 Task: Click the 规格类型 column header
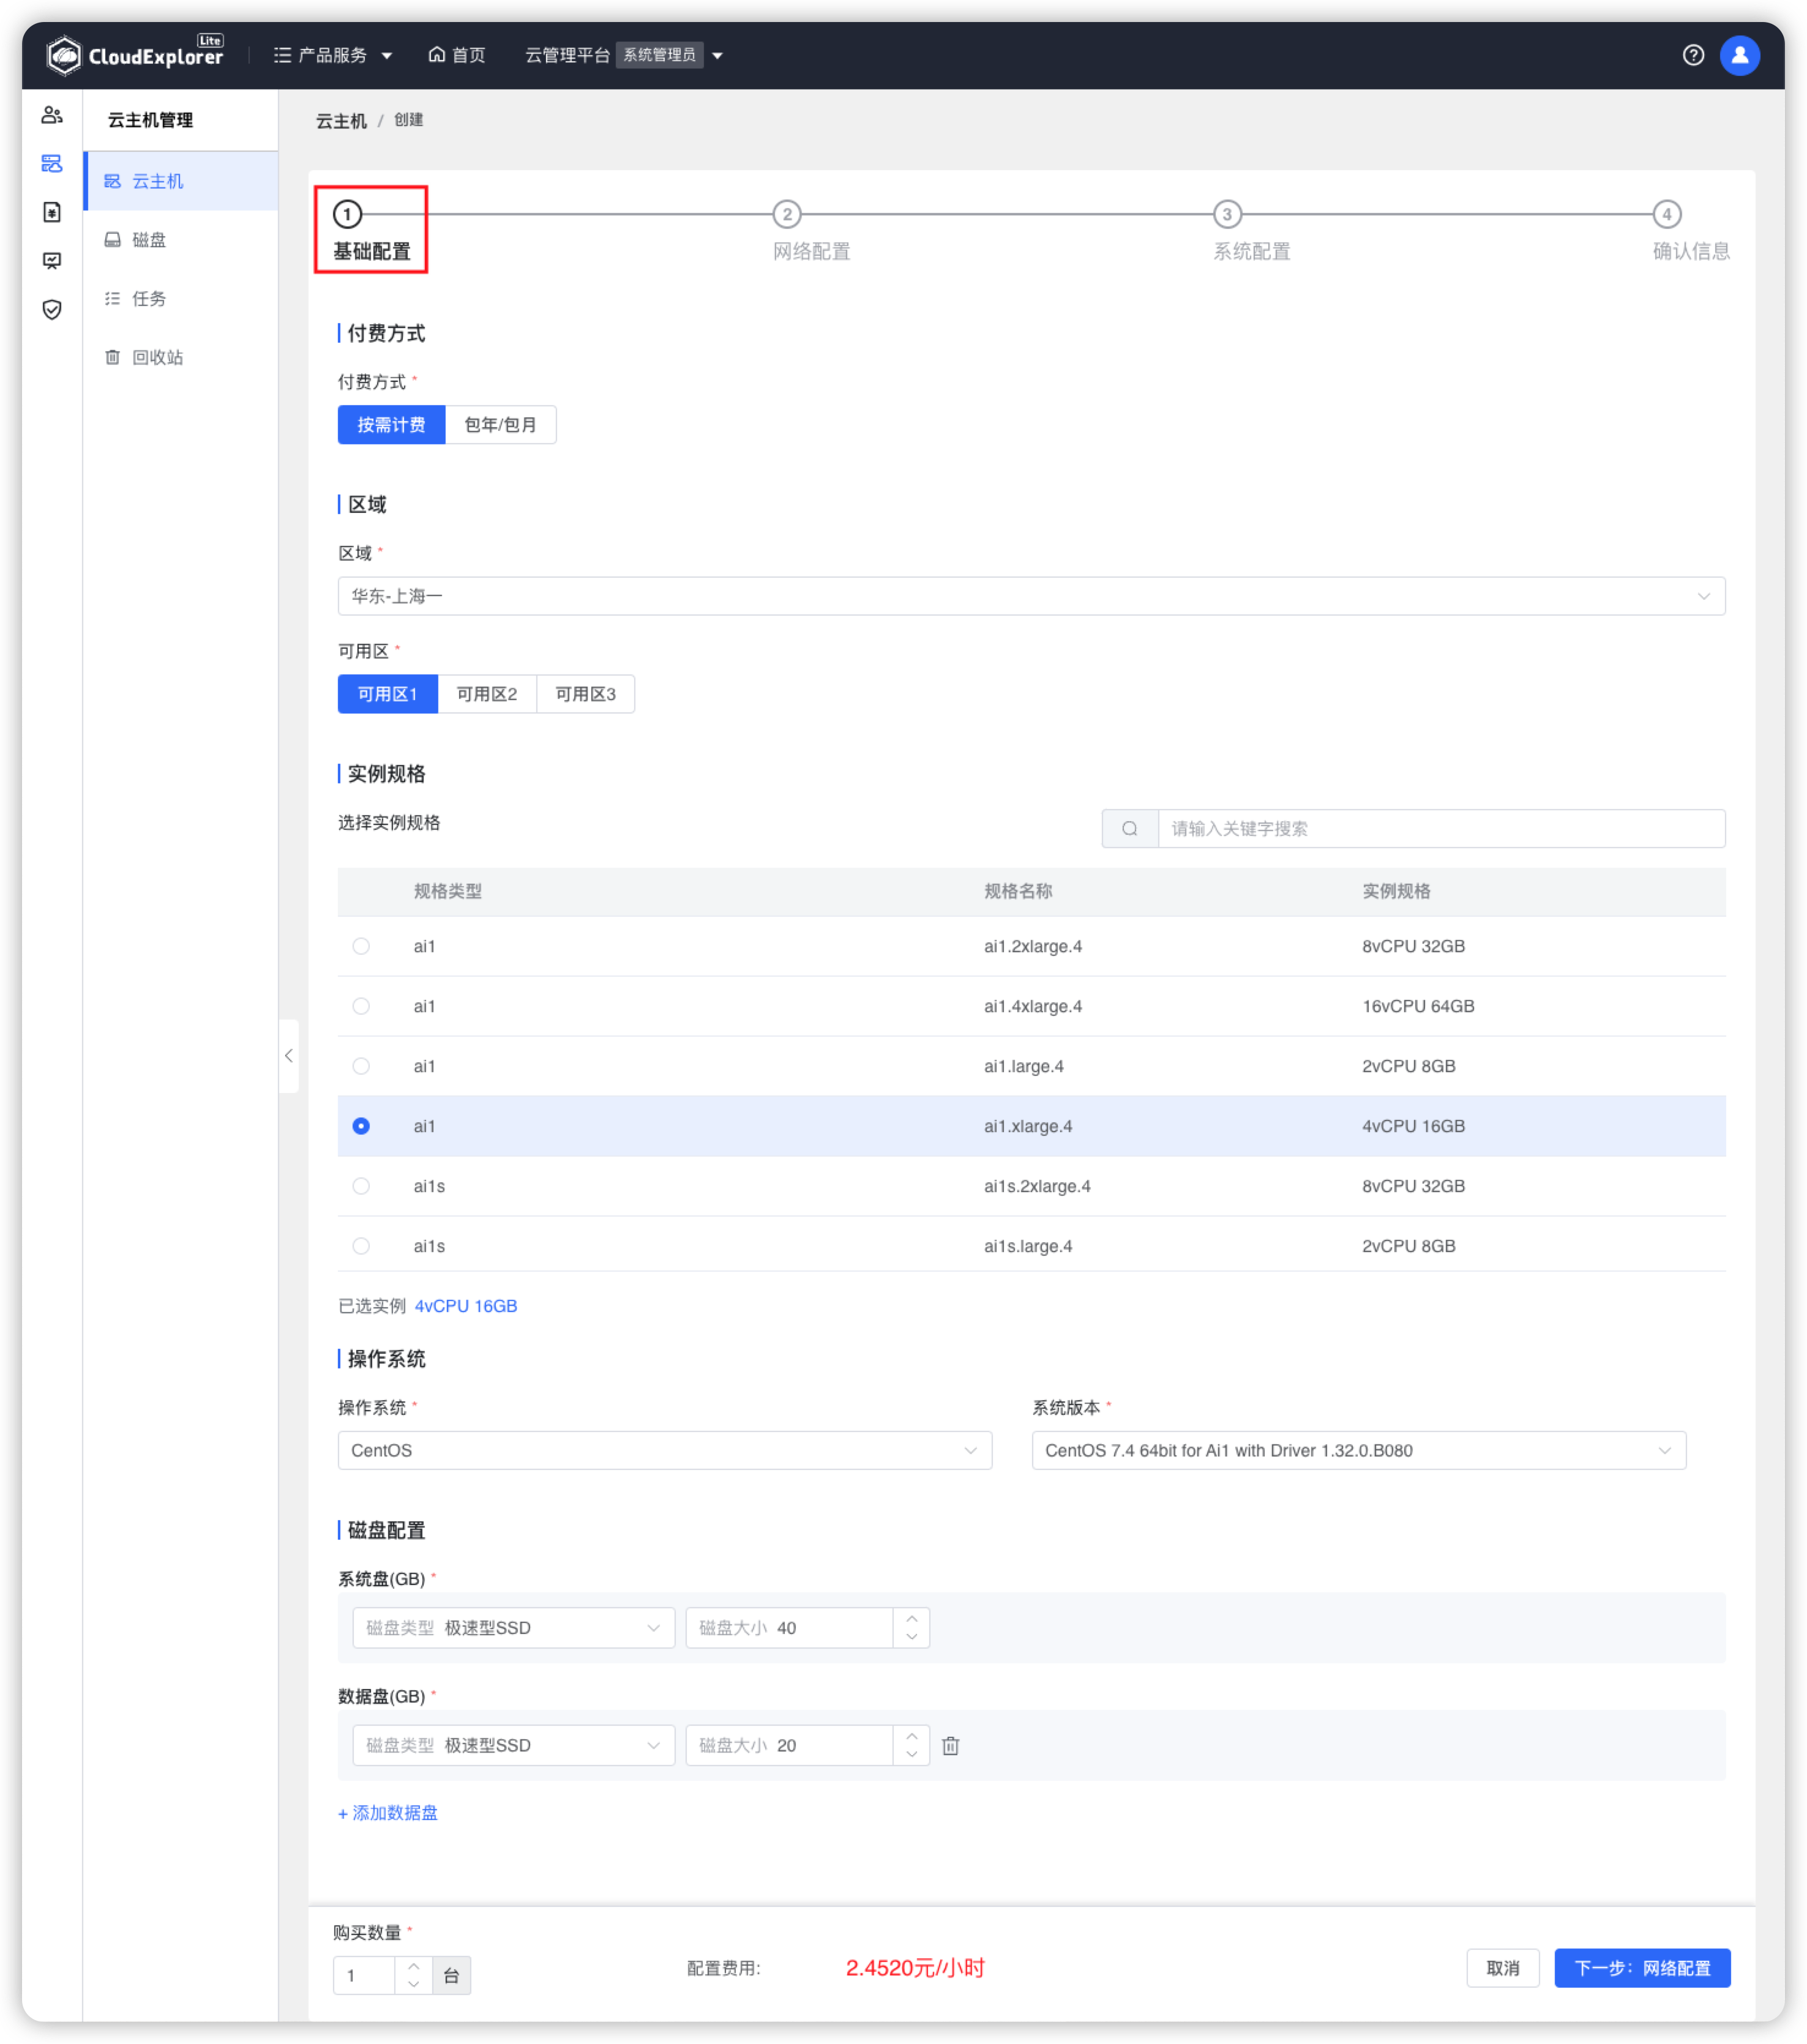[448, 892]
